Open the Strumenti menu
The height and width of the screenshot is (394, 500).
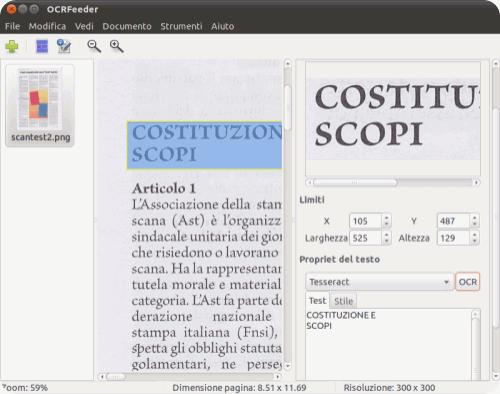[x=181, y=26]
